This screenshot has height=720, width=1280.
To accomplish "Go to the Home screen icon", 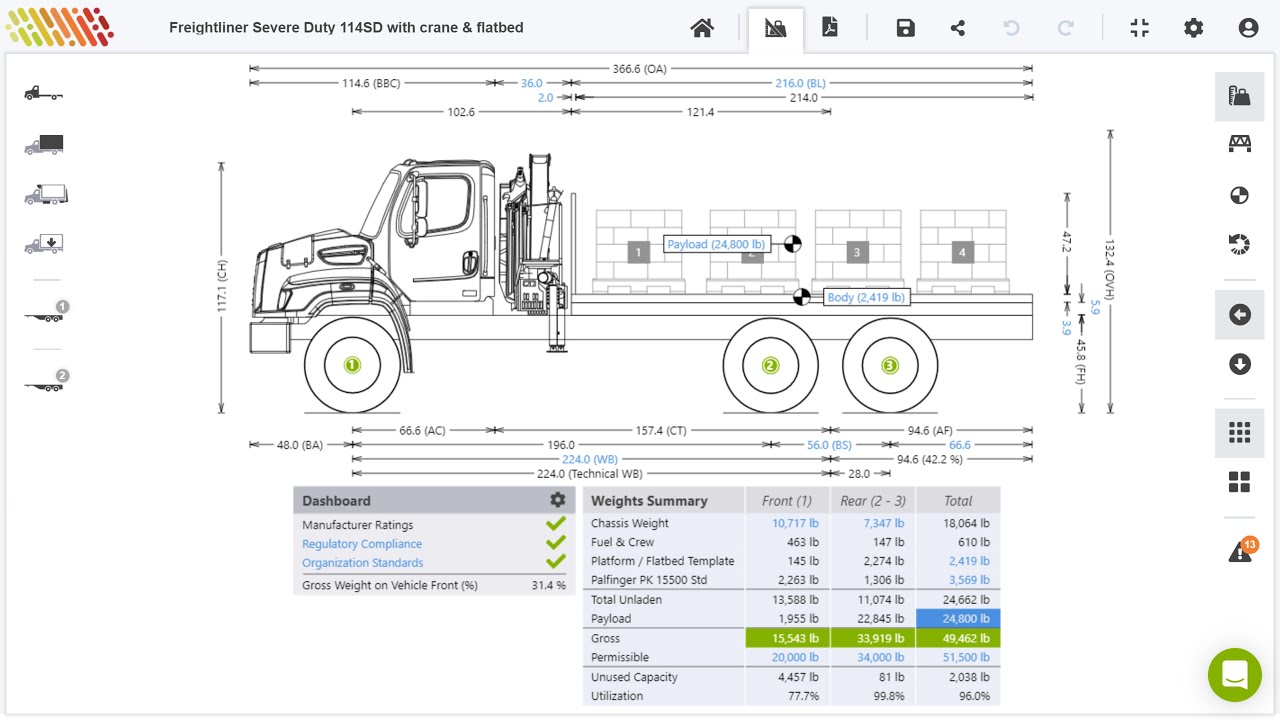I will pyautogui.click(x=702, y=28).
